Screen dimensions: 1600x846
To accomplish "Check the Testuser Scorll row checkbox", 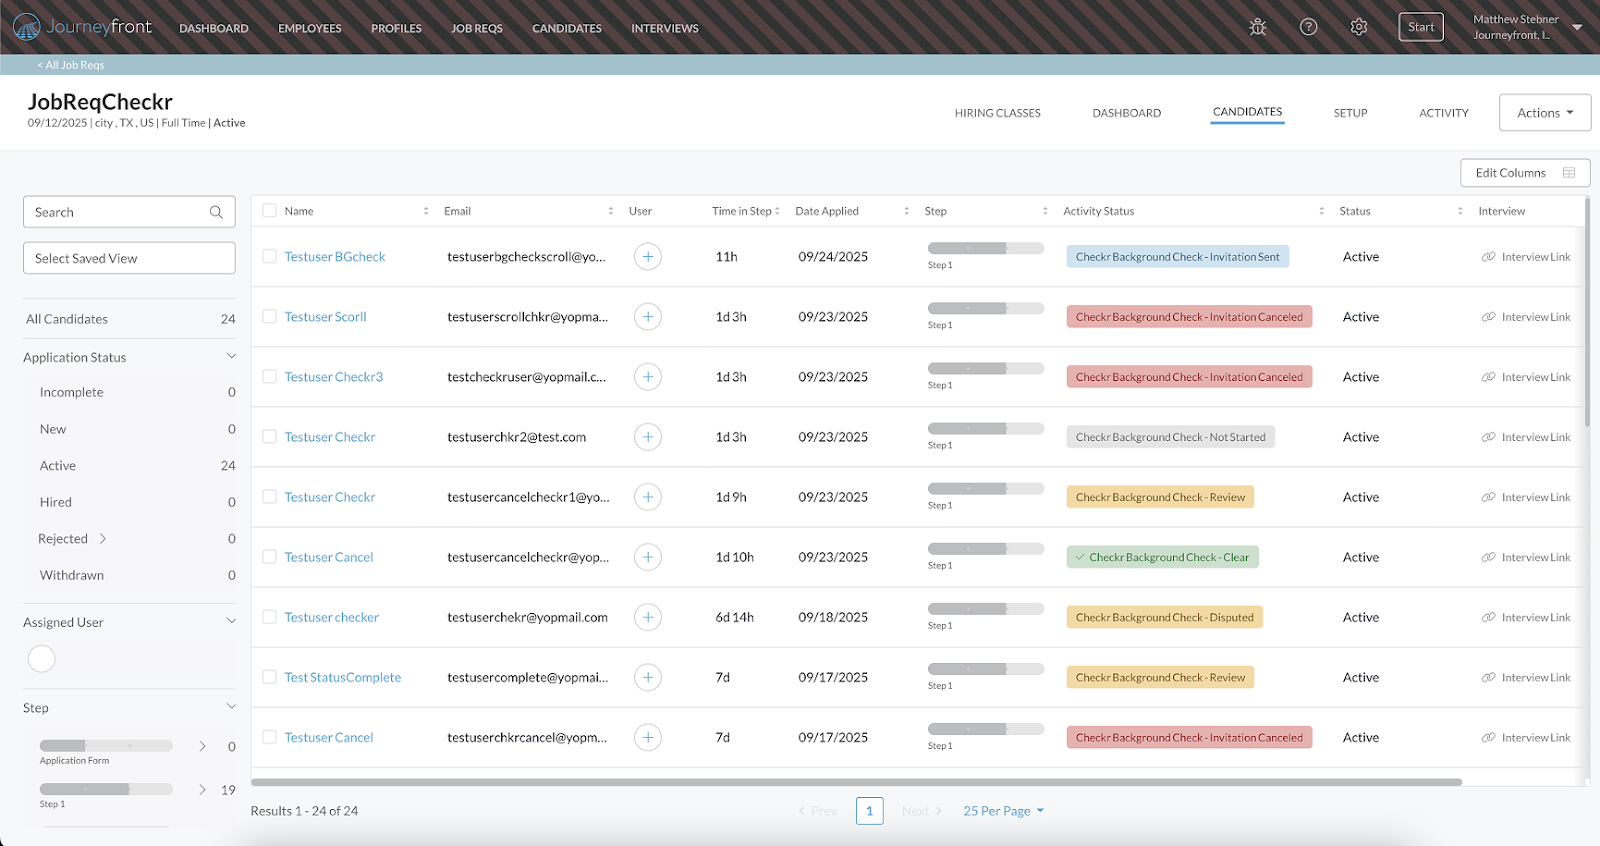I will [x=269, y=317].
